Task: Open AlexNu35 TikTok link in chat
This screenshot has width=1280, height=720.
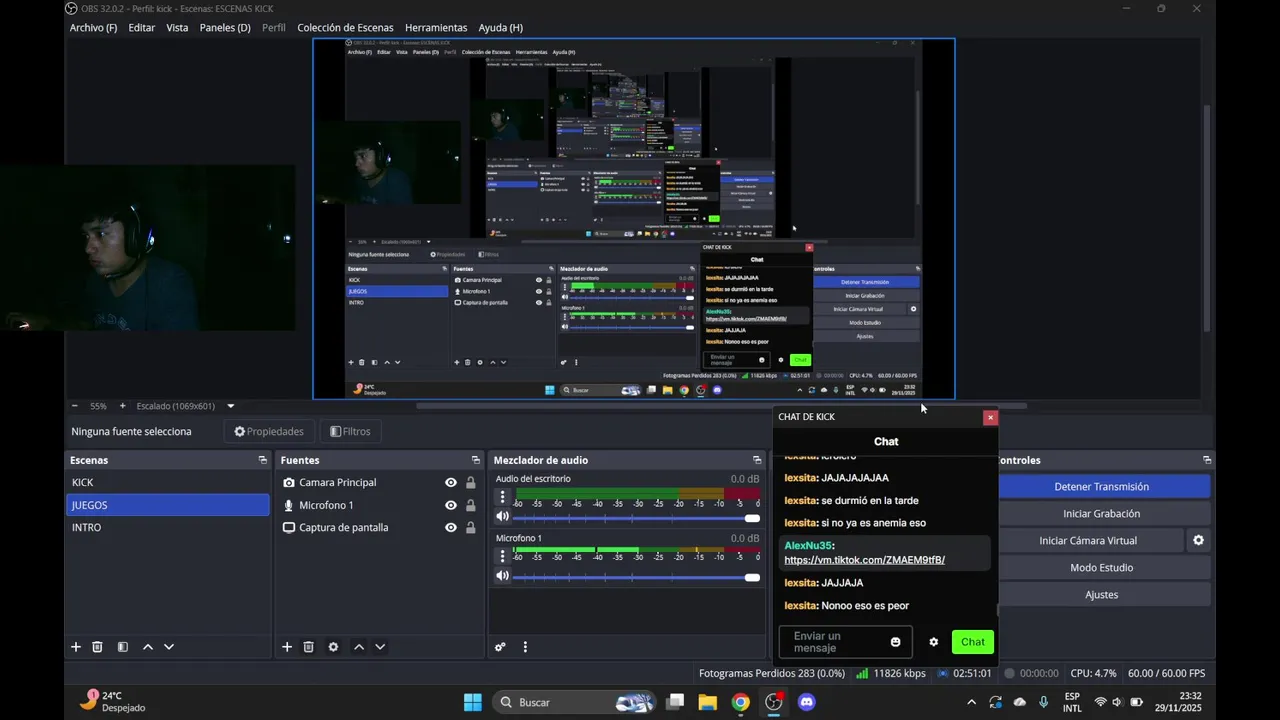Action: point(864,560)
